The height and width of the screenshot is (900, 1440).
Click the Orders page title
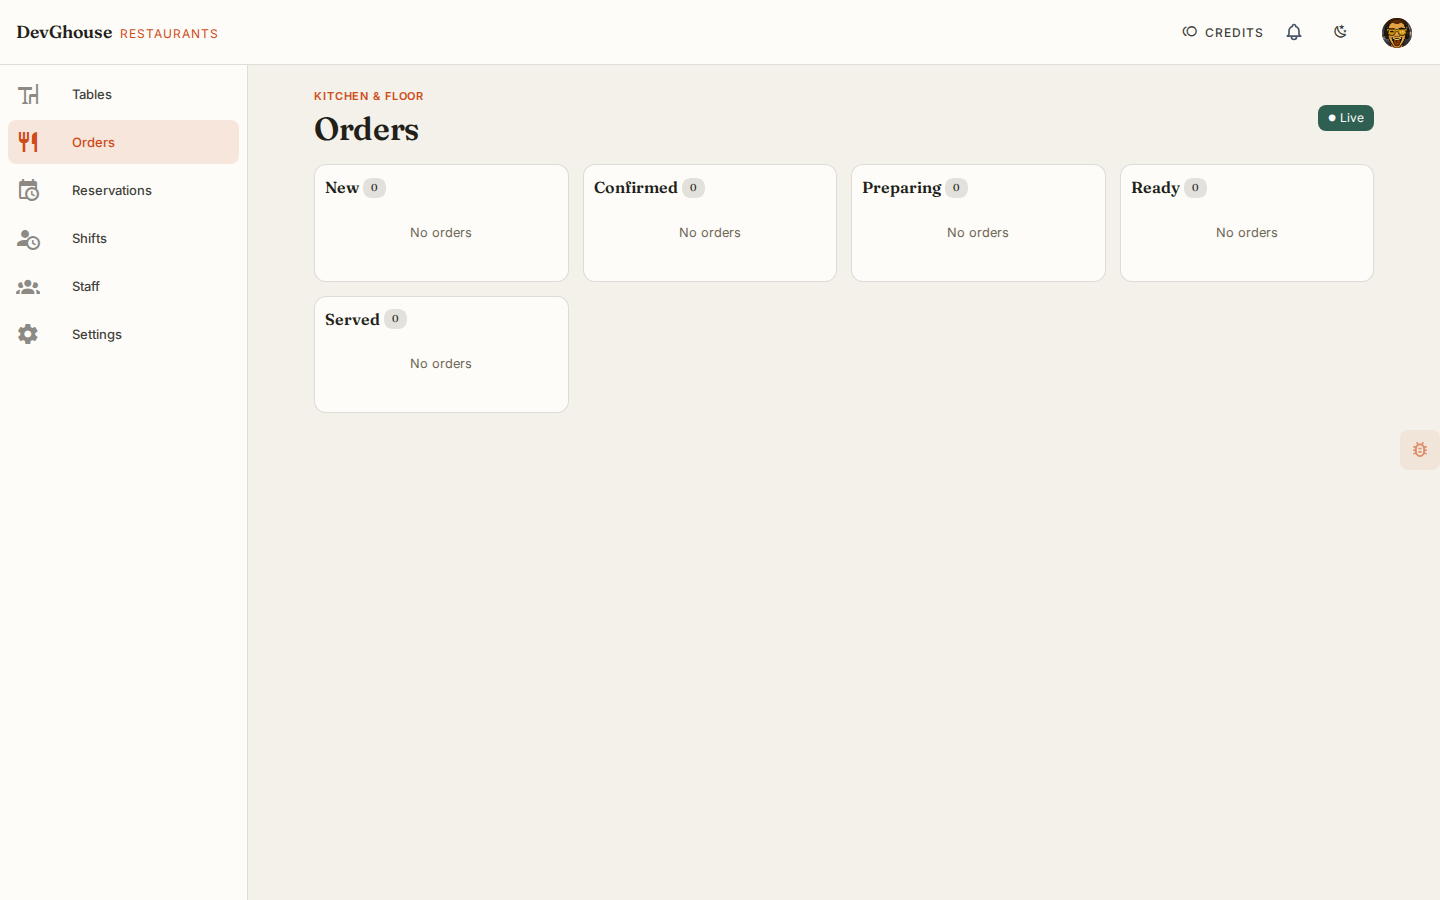(367, 129)
